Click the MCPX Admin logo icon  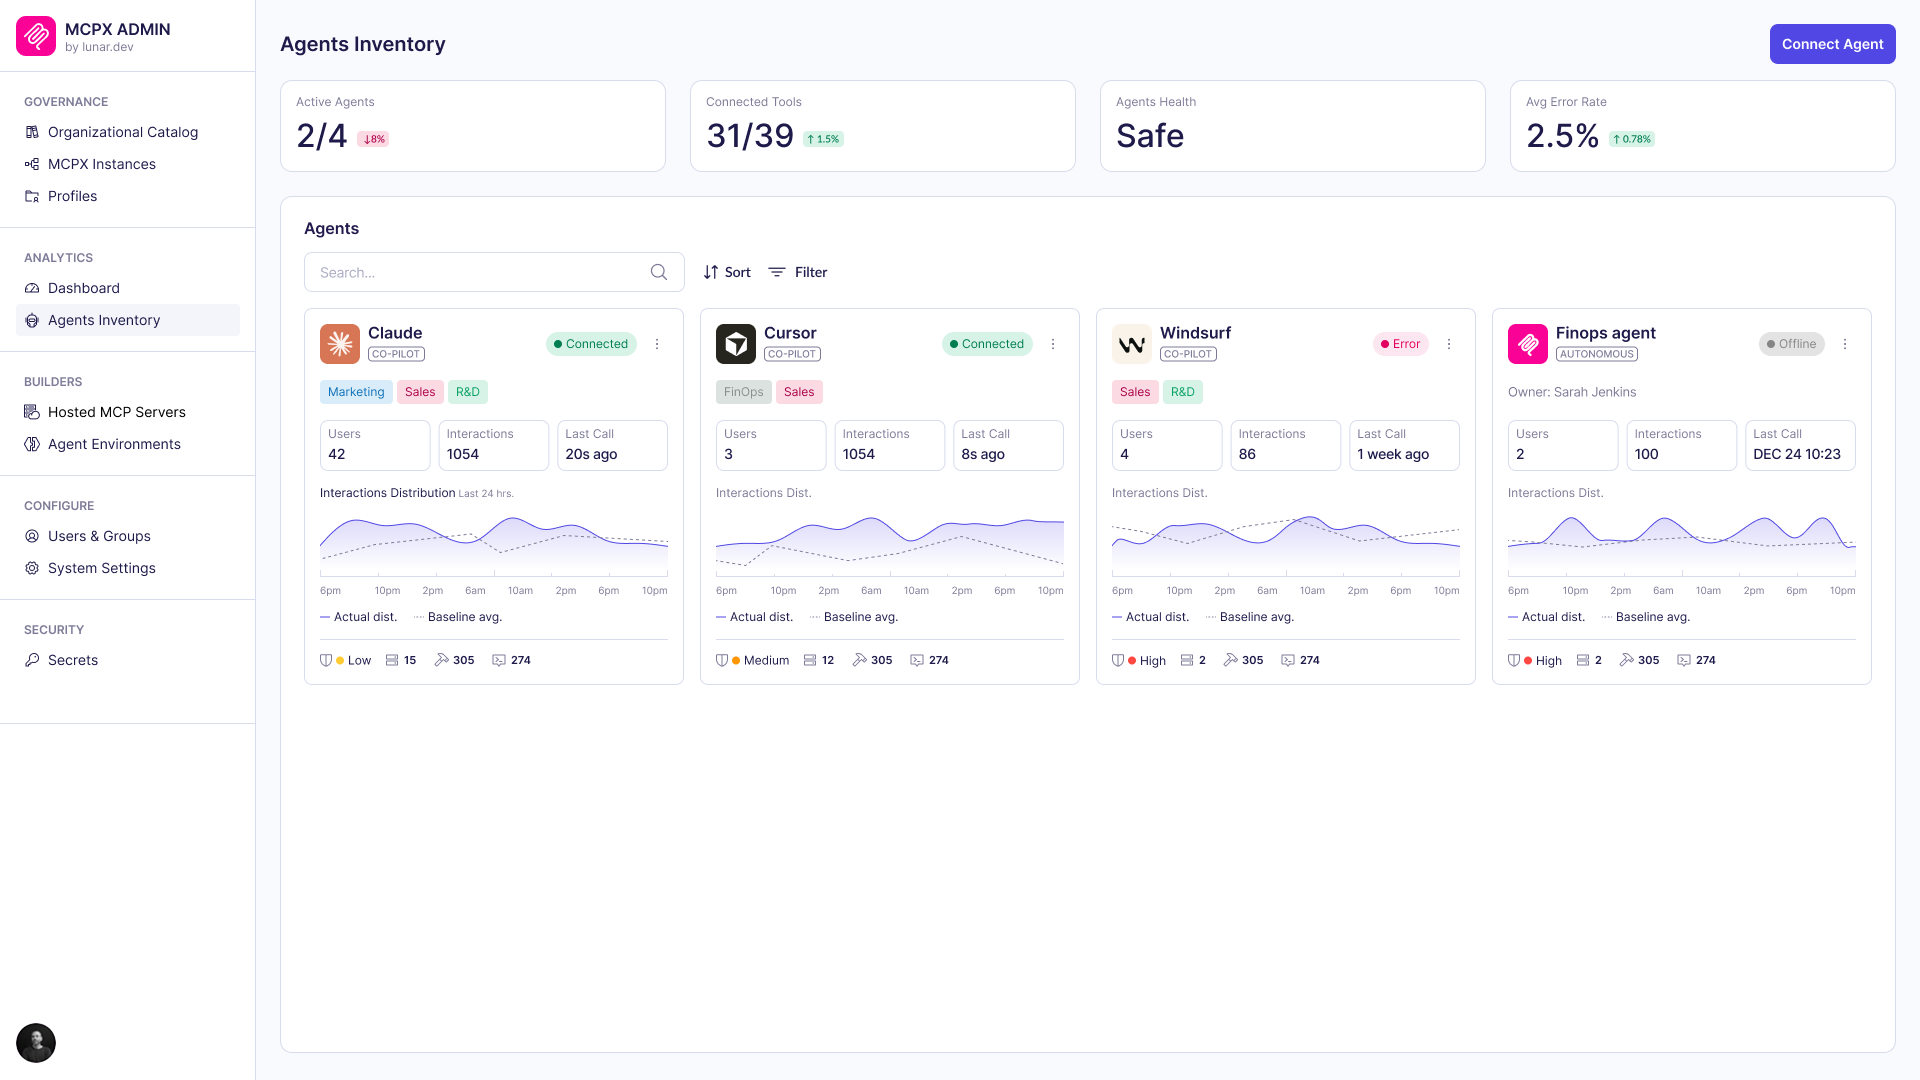36,36
